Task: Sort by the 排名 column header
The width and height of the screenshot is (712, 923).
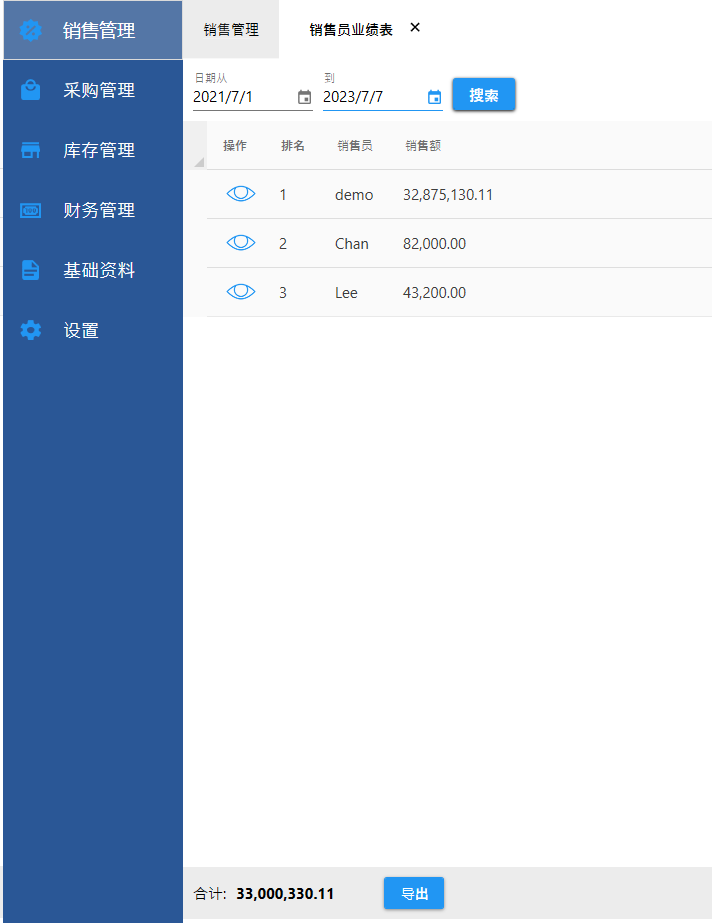Action: tap(293, 146)
